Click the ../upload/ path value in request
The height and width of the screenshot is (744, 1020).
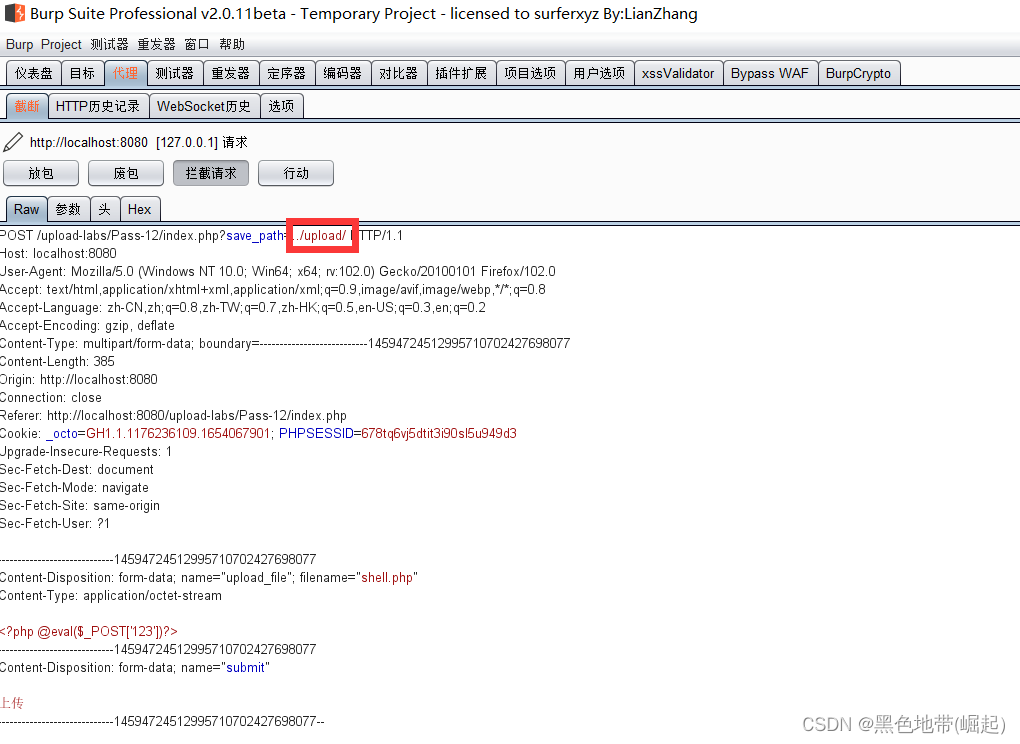click(x=319, y=235)
